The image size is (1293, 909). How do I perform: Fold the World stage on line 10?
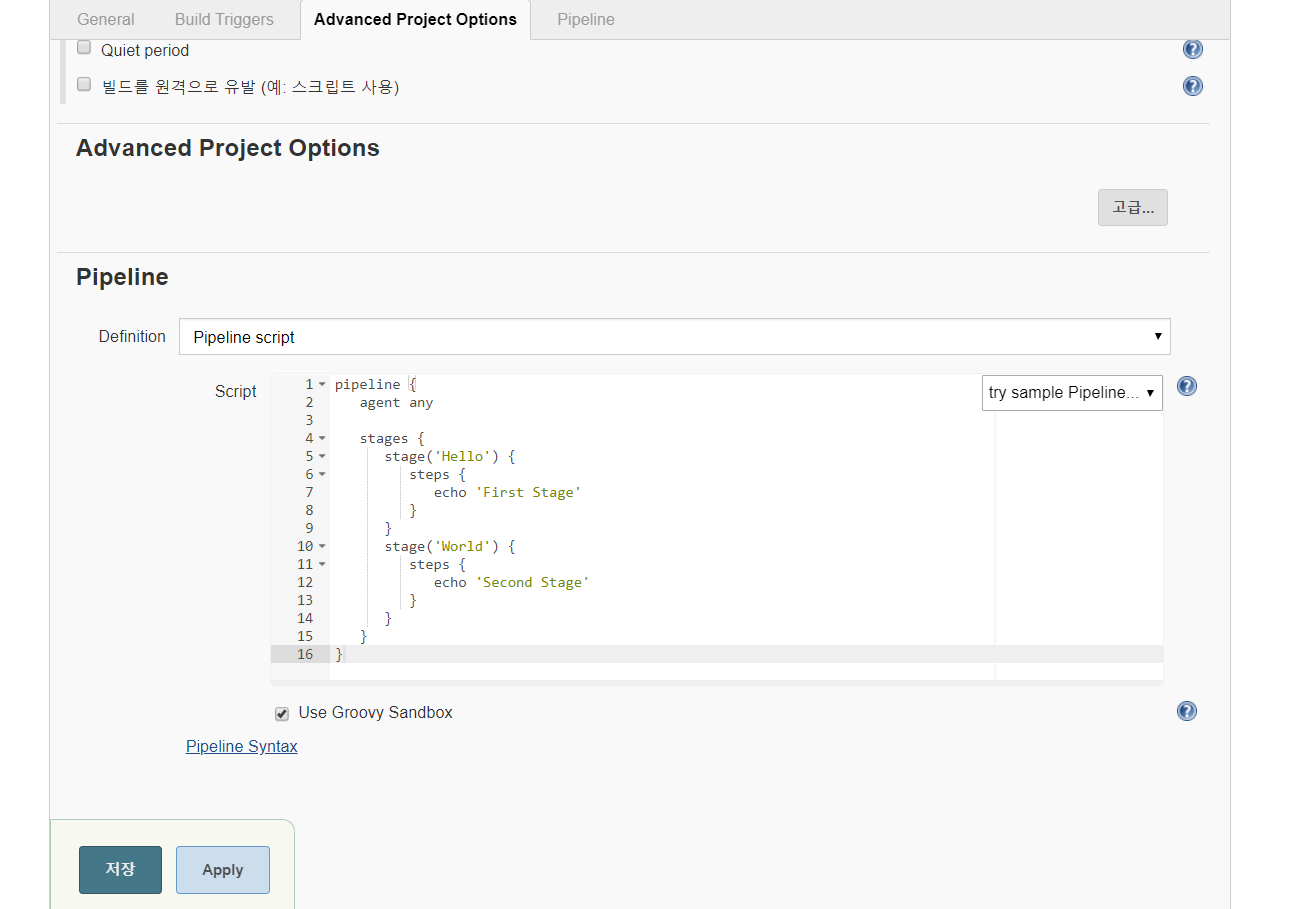click(x=322, y=547)
